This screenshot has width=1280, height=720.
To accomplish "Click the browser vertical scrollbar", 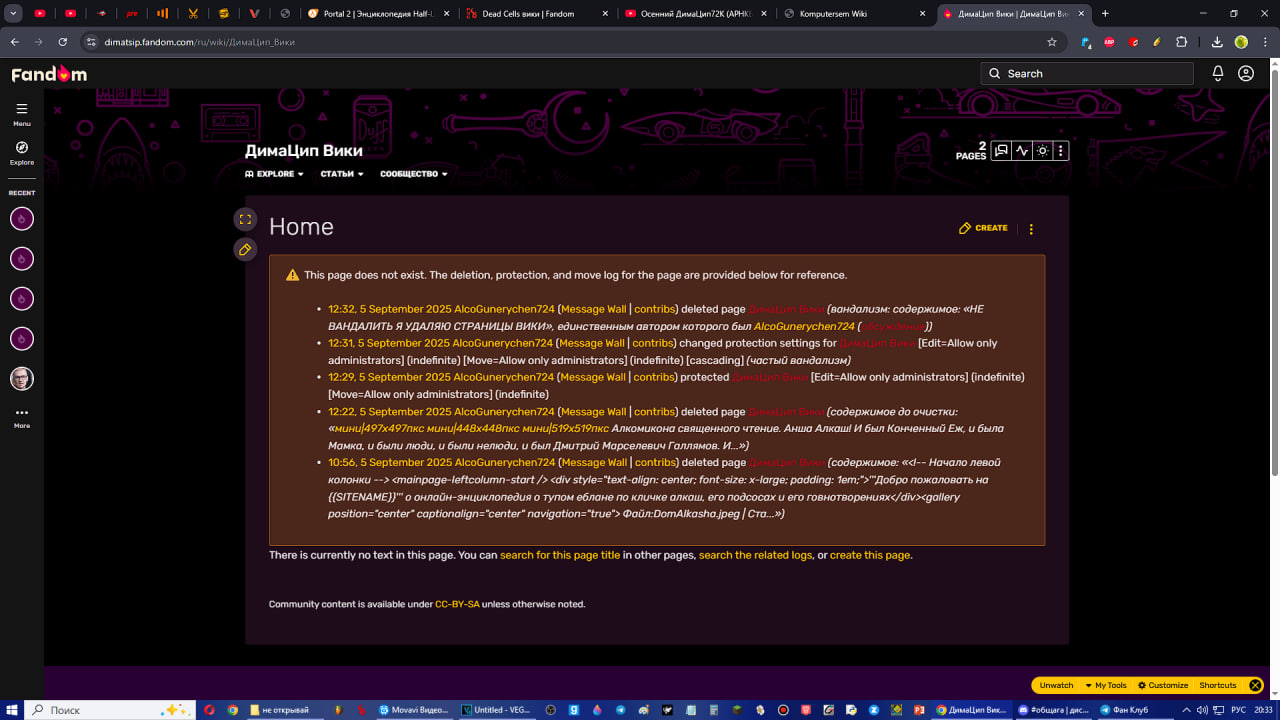I will (x=1273, y=300).
